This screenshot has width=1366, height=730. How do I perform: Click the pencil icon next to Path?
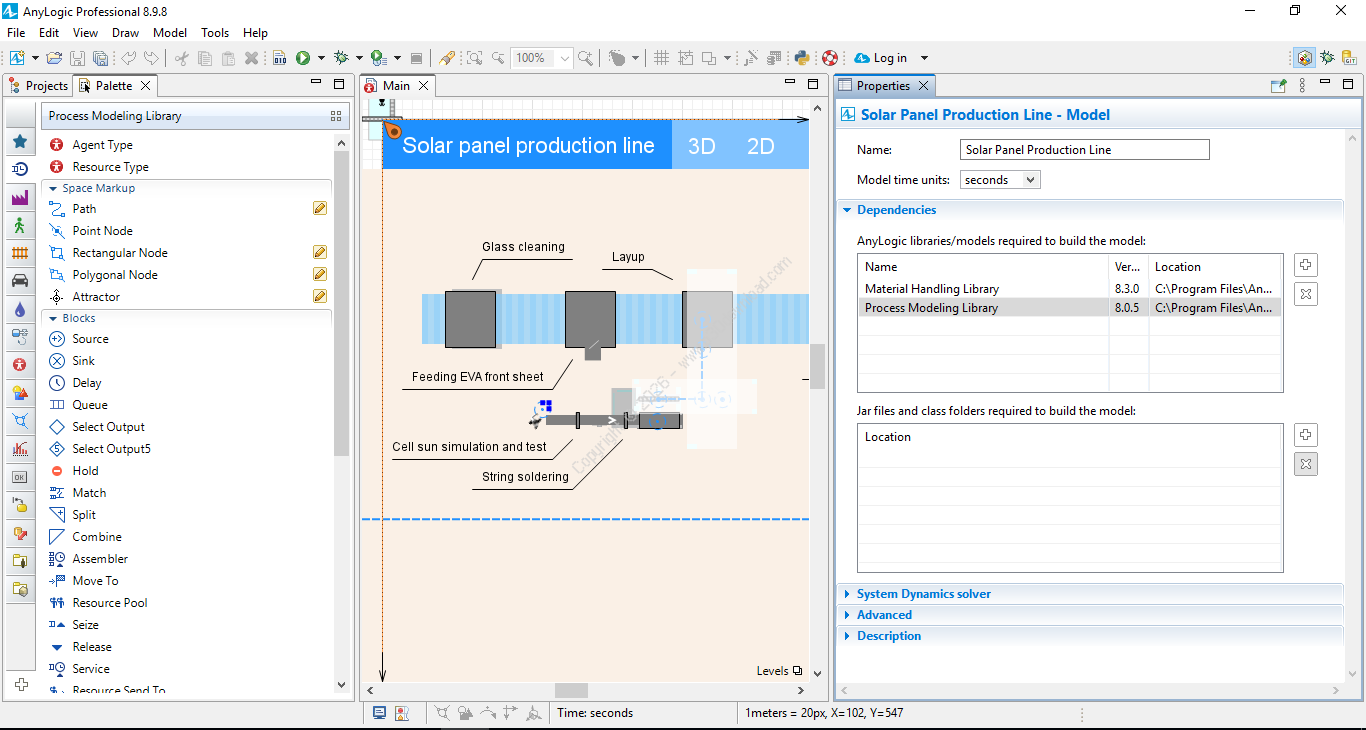coord(320,208)
